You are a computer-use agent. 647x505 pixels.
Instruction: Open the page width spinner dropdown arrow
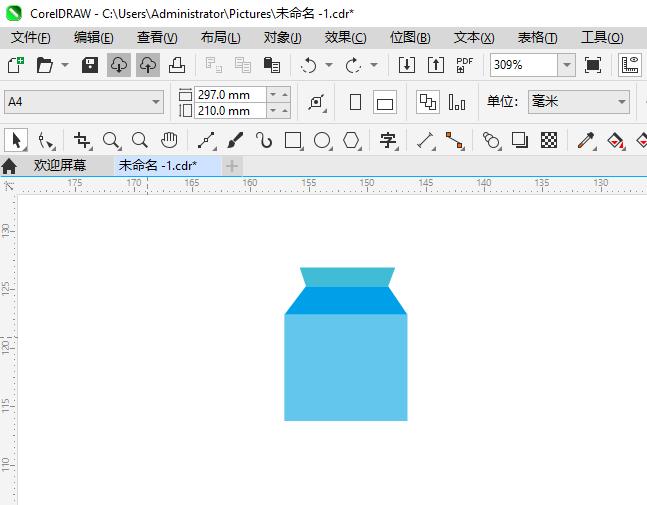point(273,94)
